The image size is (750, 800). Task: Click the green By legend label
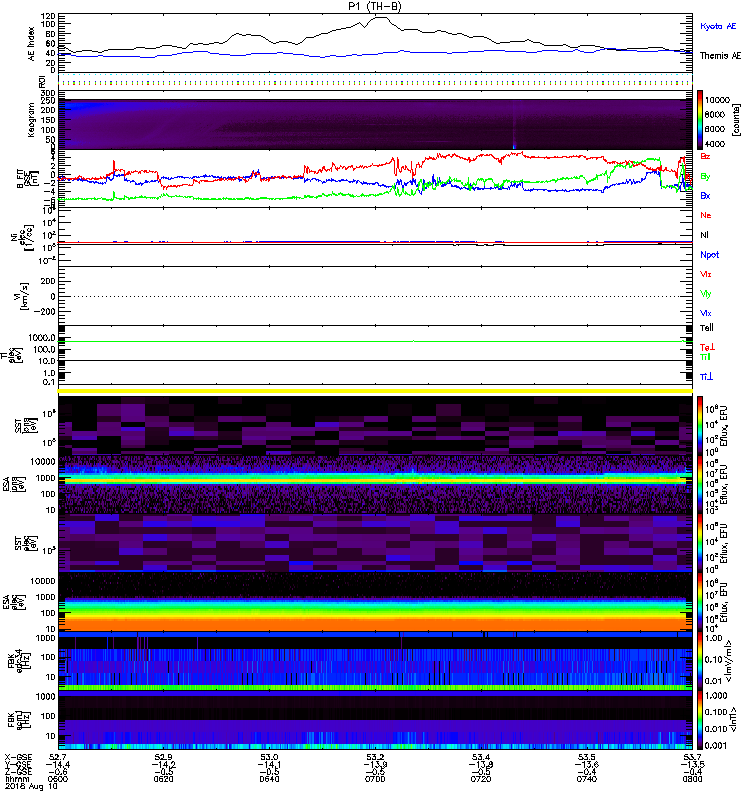point(706,176)
